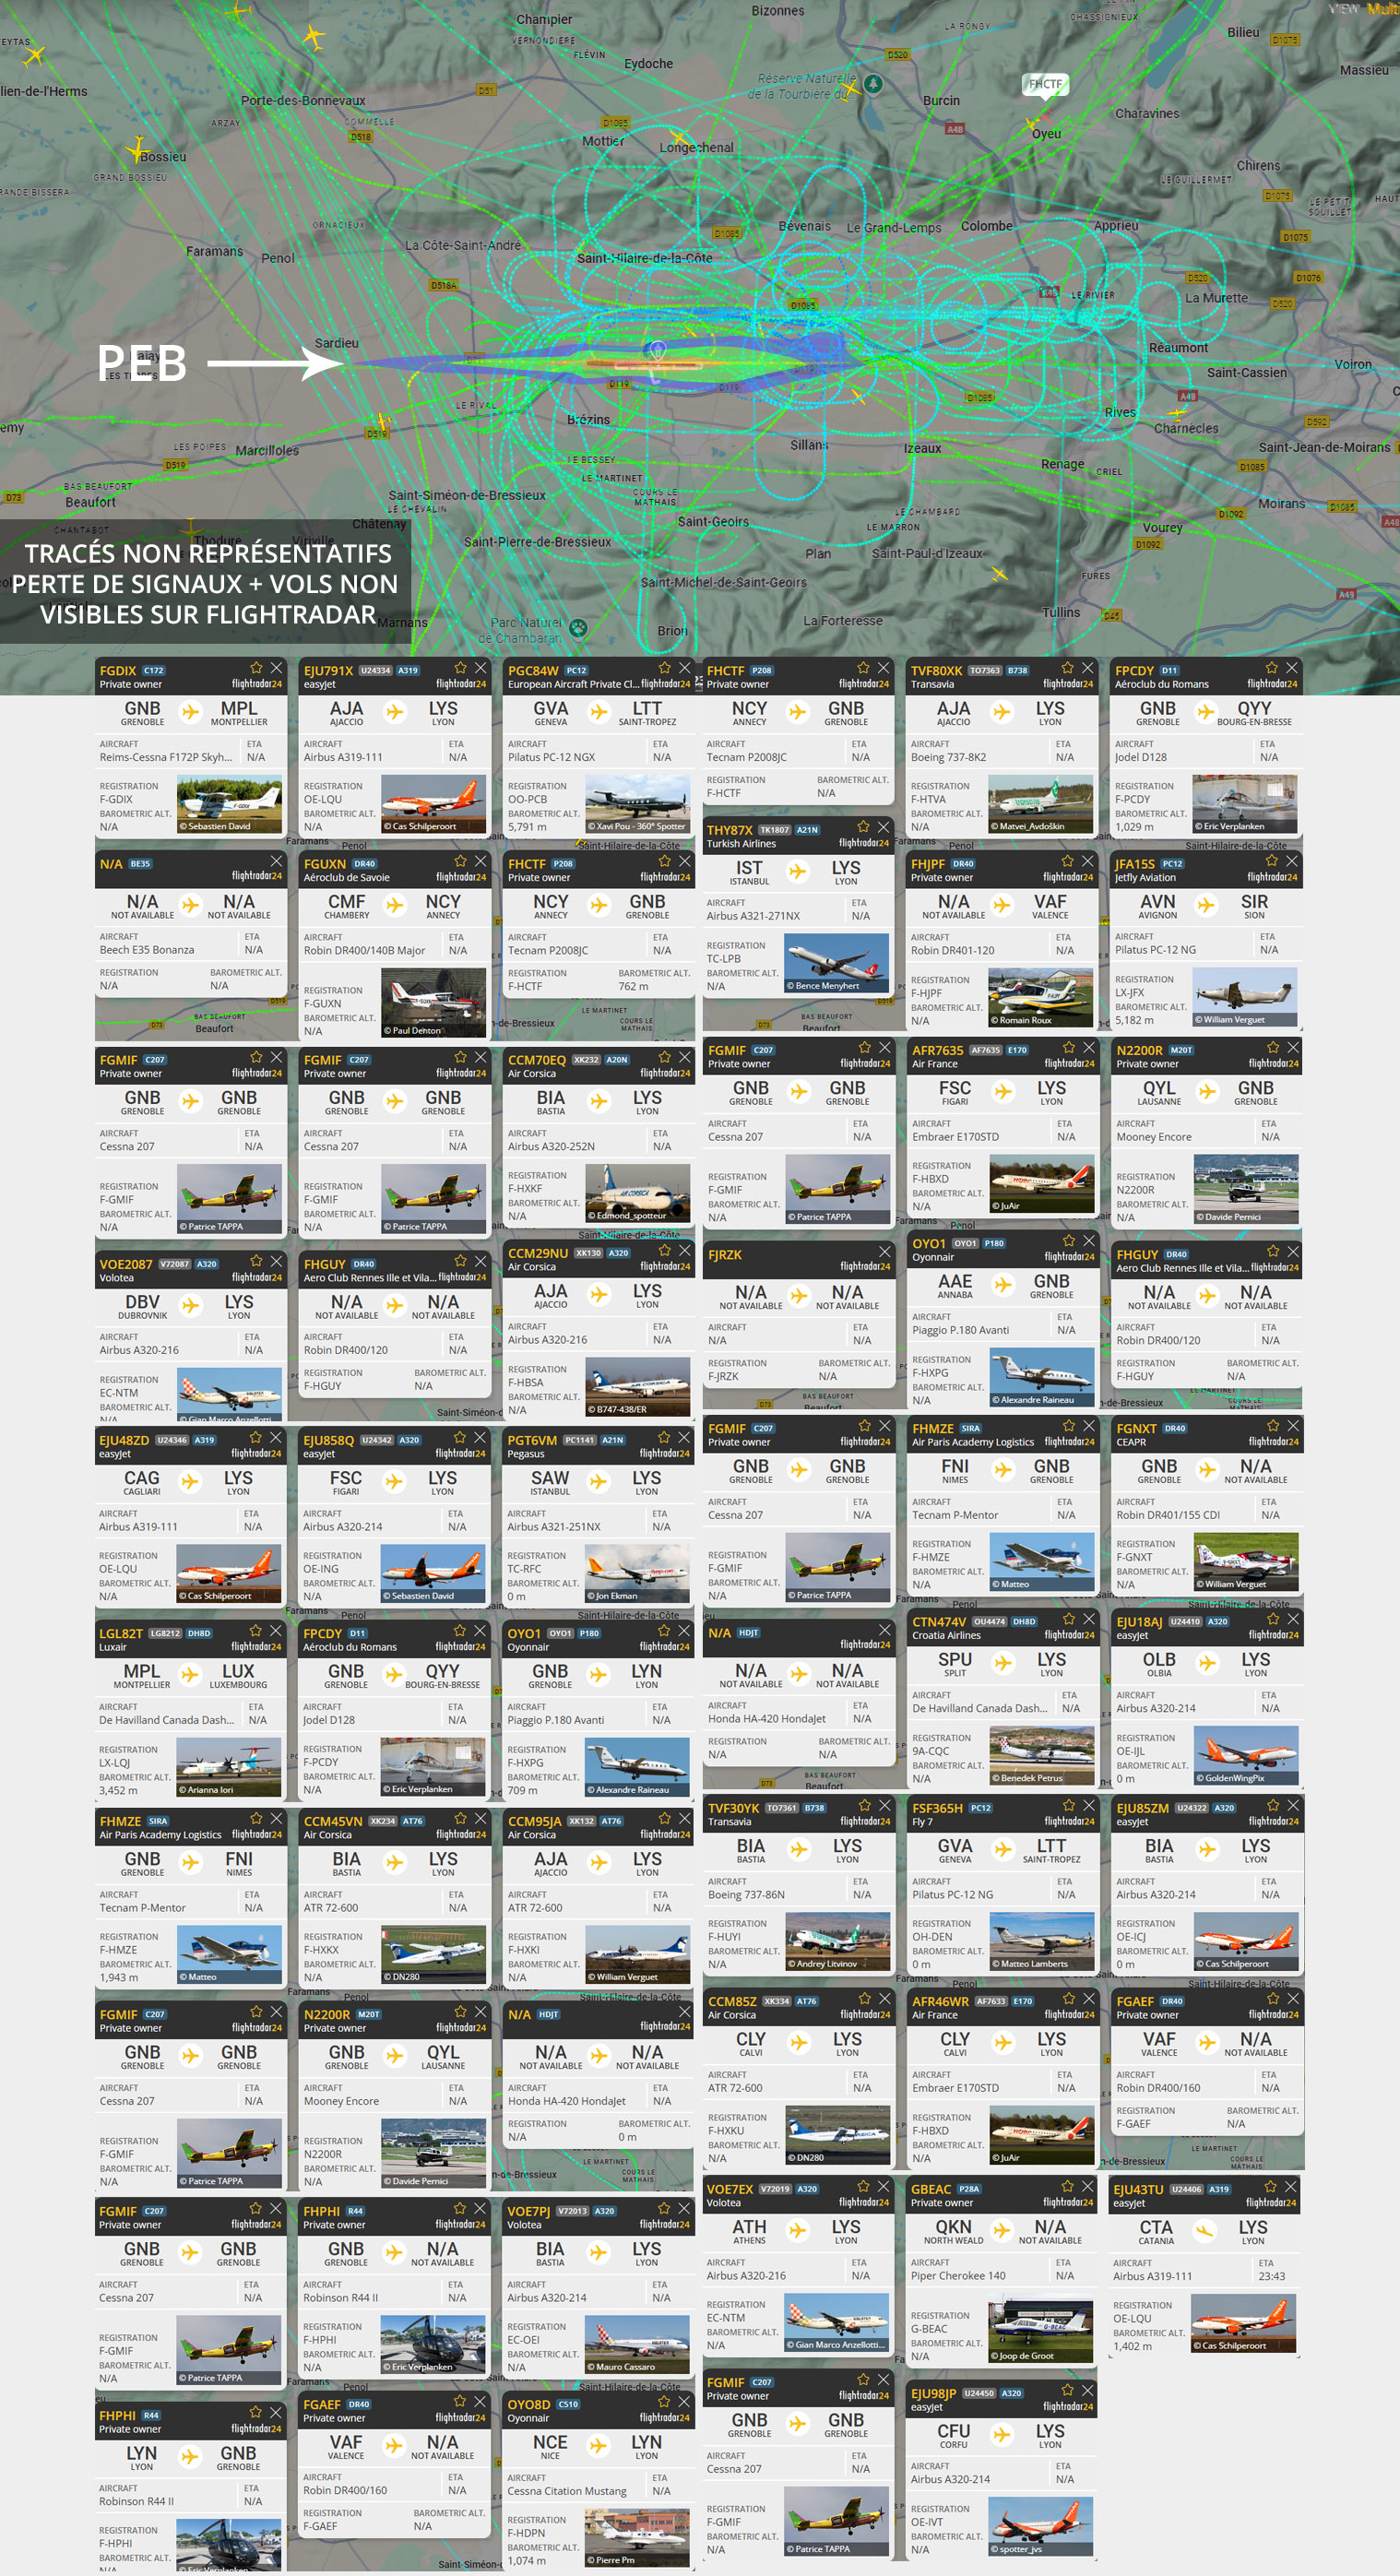Click route plane icon on AFR7635 card
Image resolution: width=1400 pixels, height=2576 pixels.
(x=1003, y=1093)
